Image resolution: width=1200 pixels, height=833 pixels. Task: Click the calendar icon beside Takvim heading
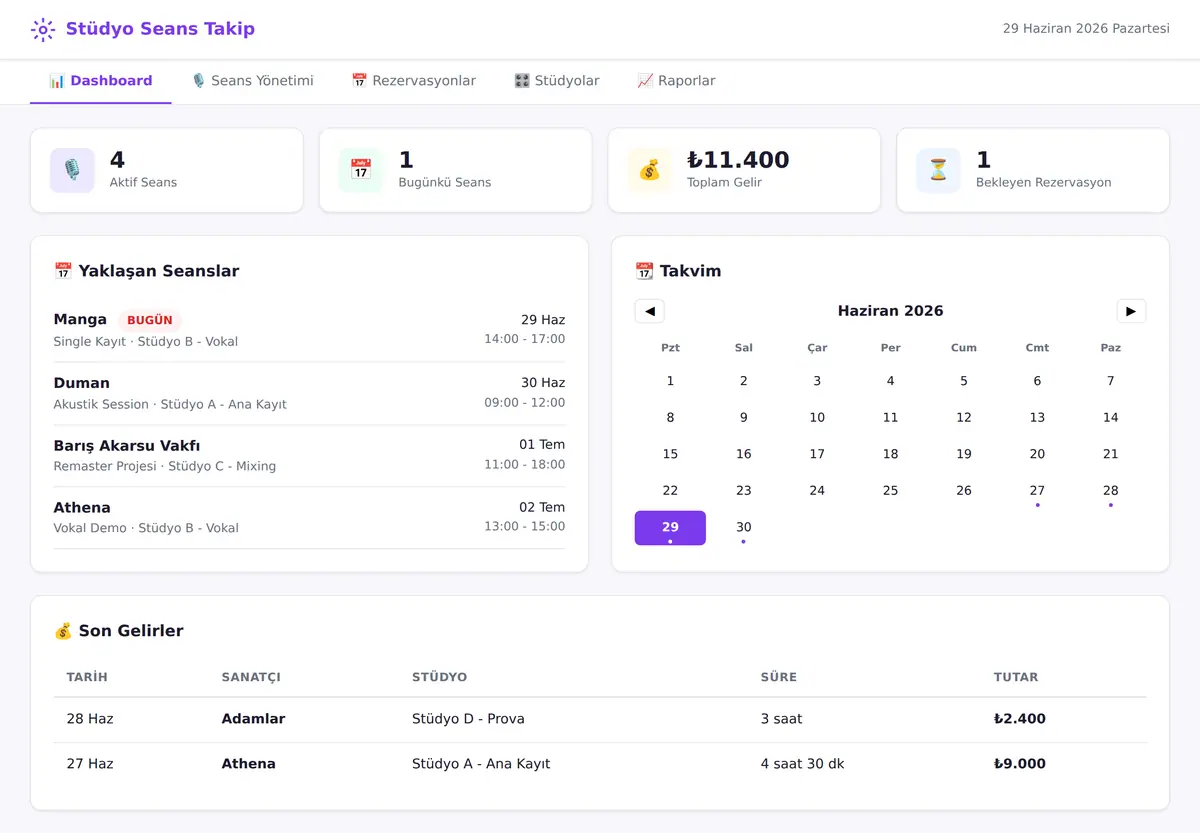644,271
